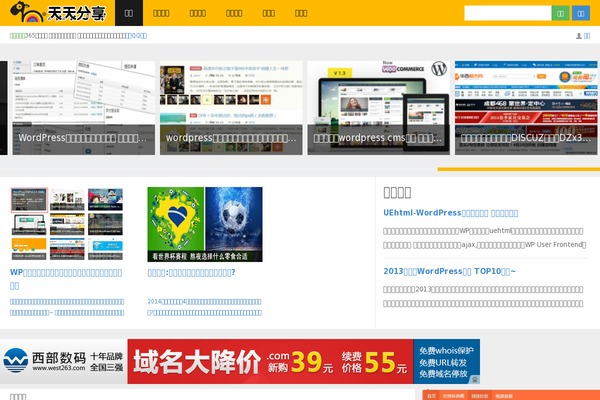Click the small icon at the ad's corner
The image size is (600, 400).
coord(475,379)
